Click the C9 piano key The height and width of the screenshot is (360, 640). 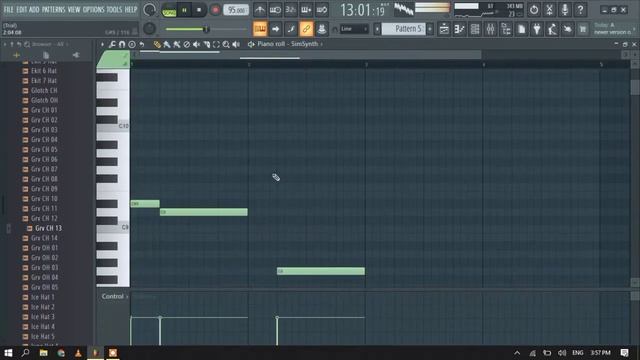point(113,227)
